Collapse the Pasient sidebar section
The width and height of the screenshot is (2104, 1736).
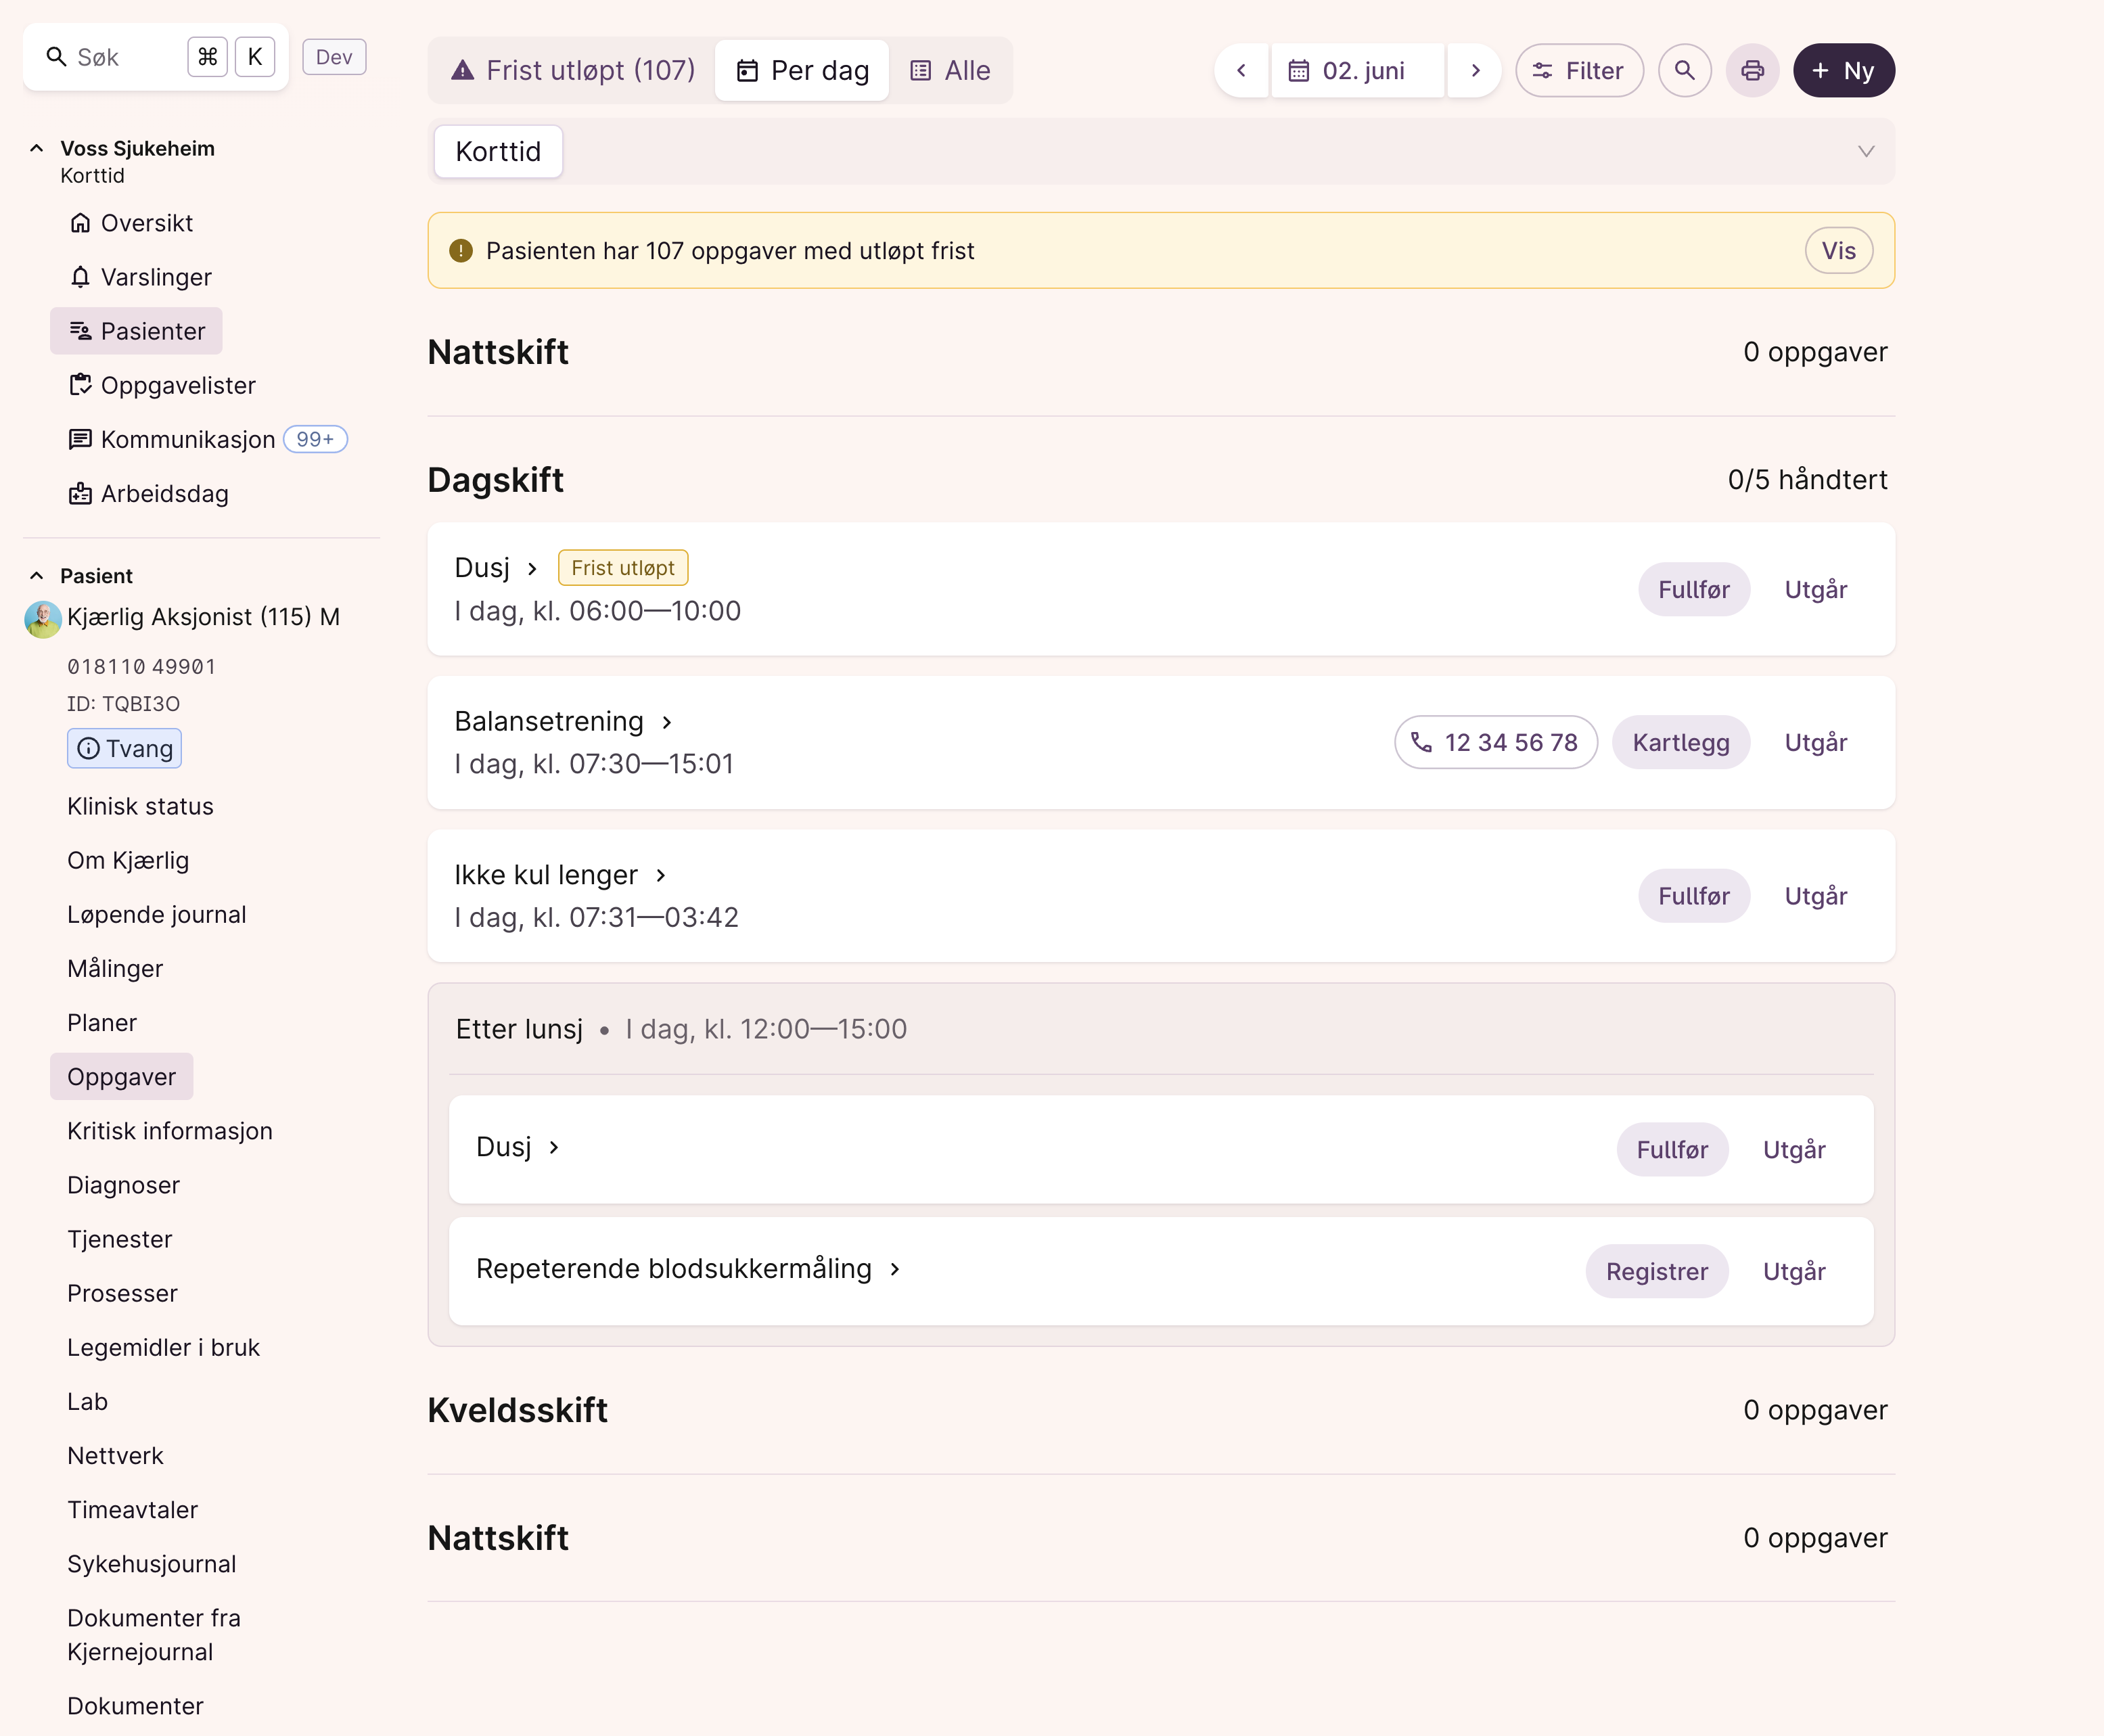37,576
